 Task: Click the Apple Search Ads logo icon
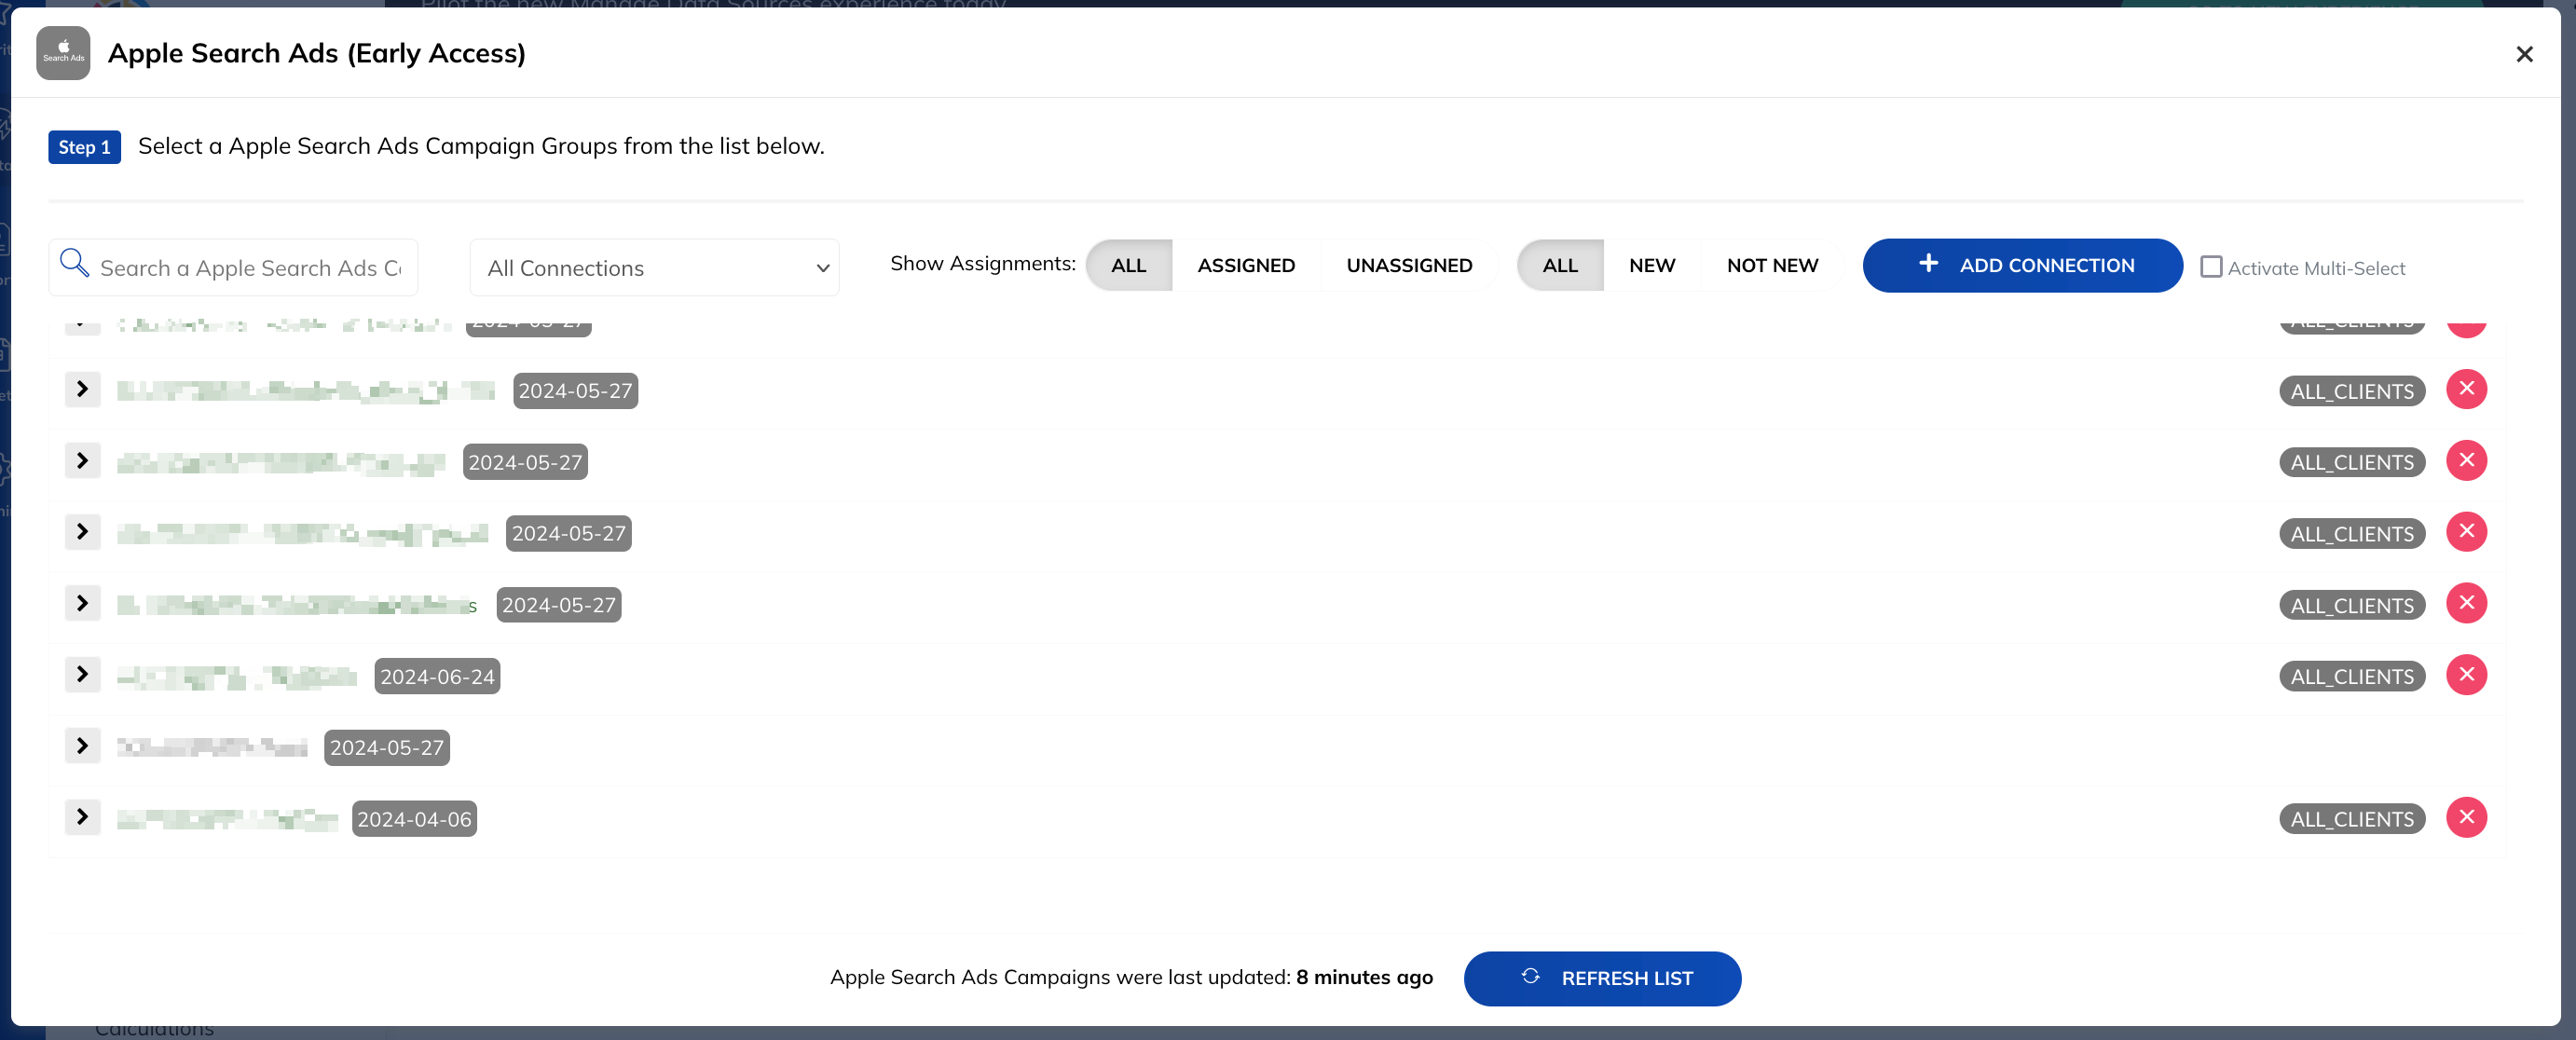point(63,53)
